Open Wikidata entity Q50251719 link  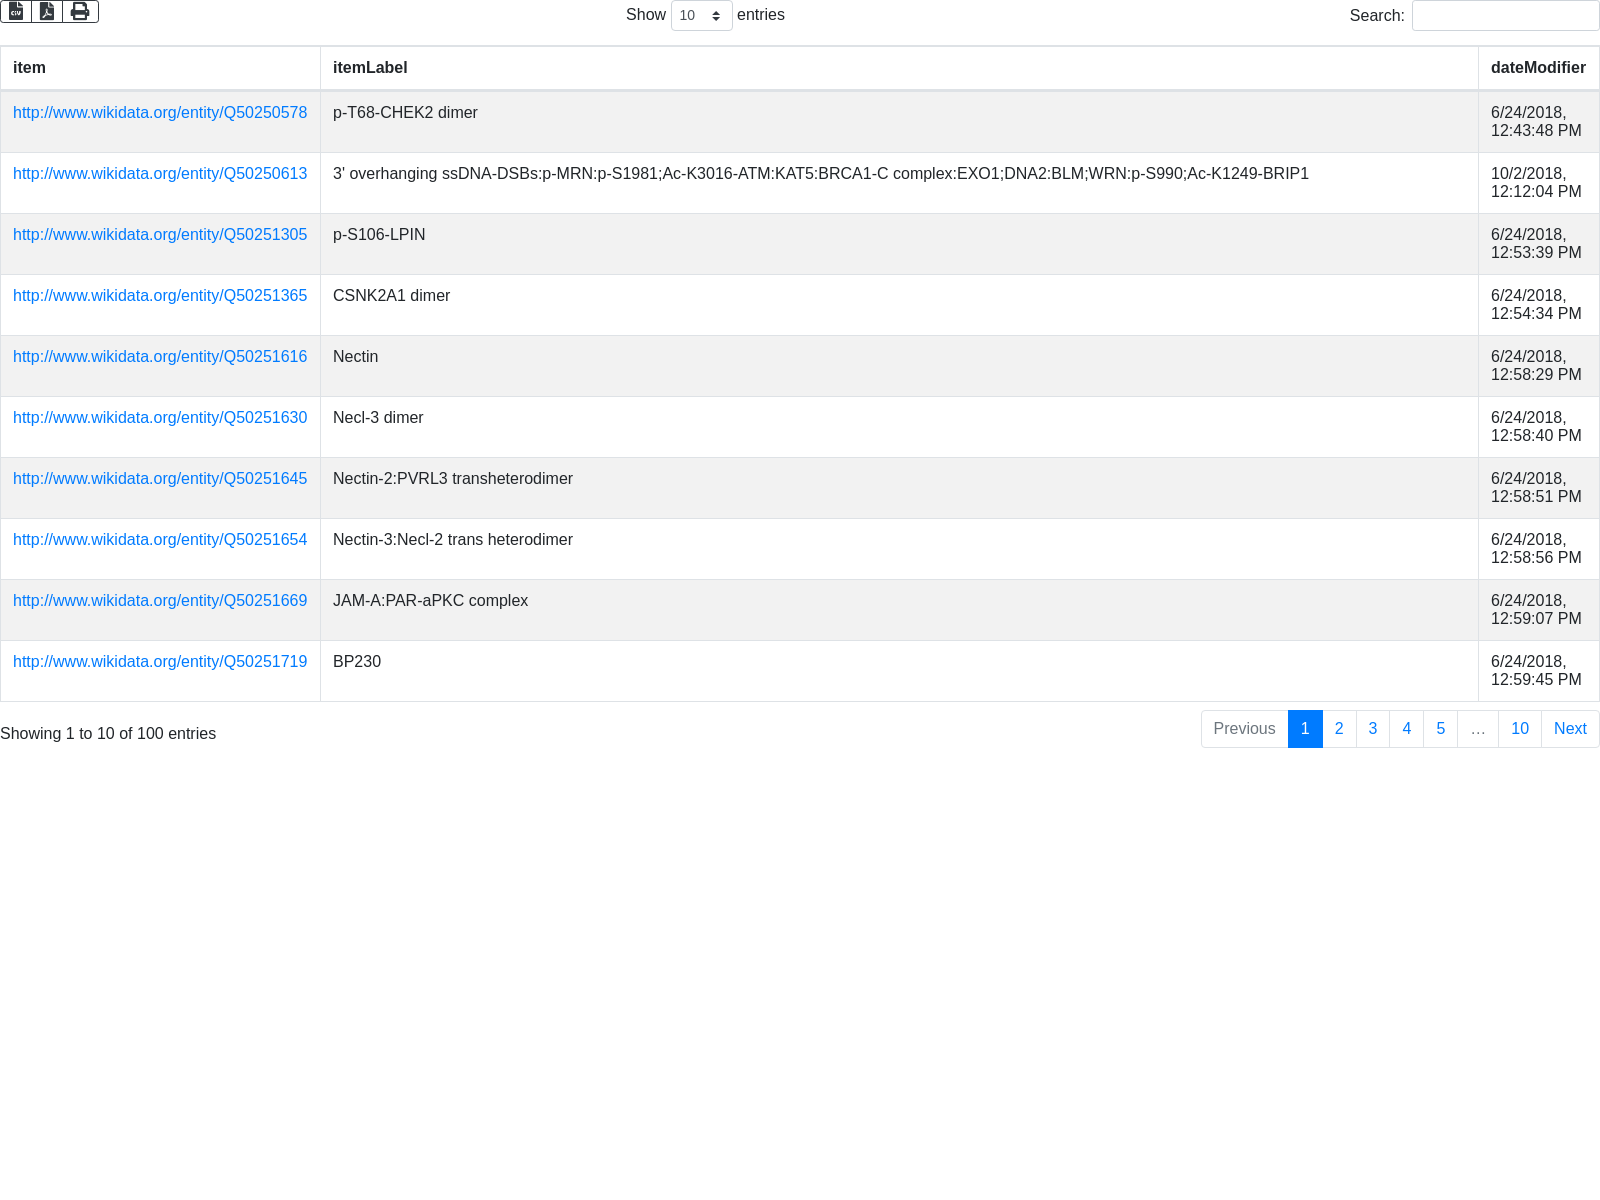coord(160,662)
